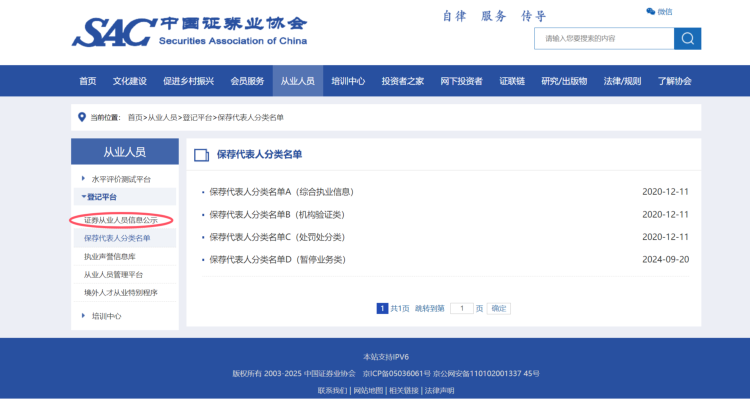The image size is (750, 417).
Task: Open 证券从业人员信息公示 in the sidebar
Action: (121, 220)
